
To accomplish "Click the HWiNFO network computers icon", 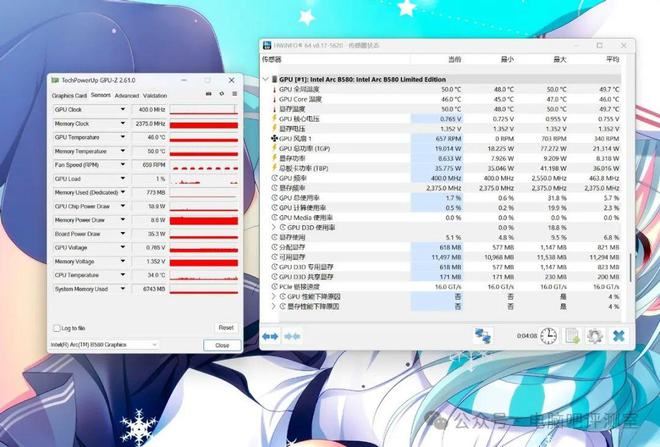I will (483, 336).
